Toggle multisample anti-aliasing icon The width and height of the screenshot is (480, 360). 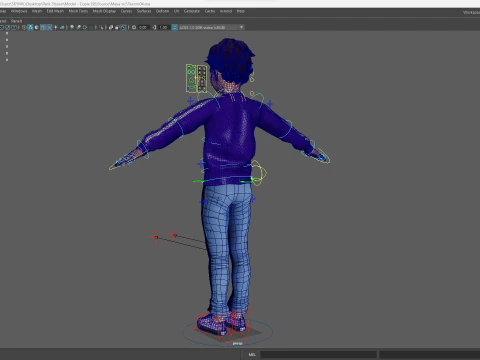click(x=85, y=27)
